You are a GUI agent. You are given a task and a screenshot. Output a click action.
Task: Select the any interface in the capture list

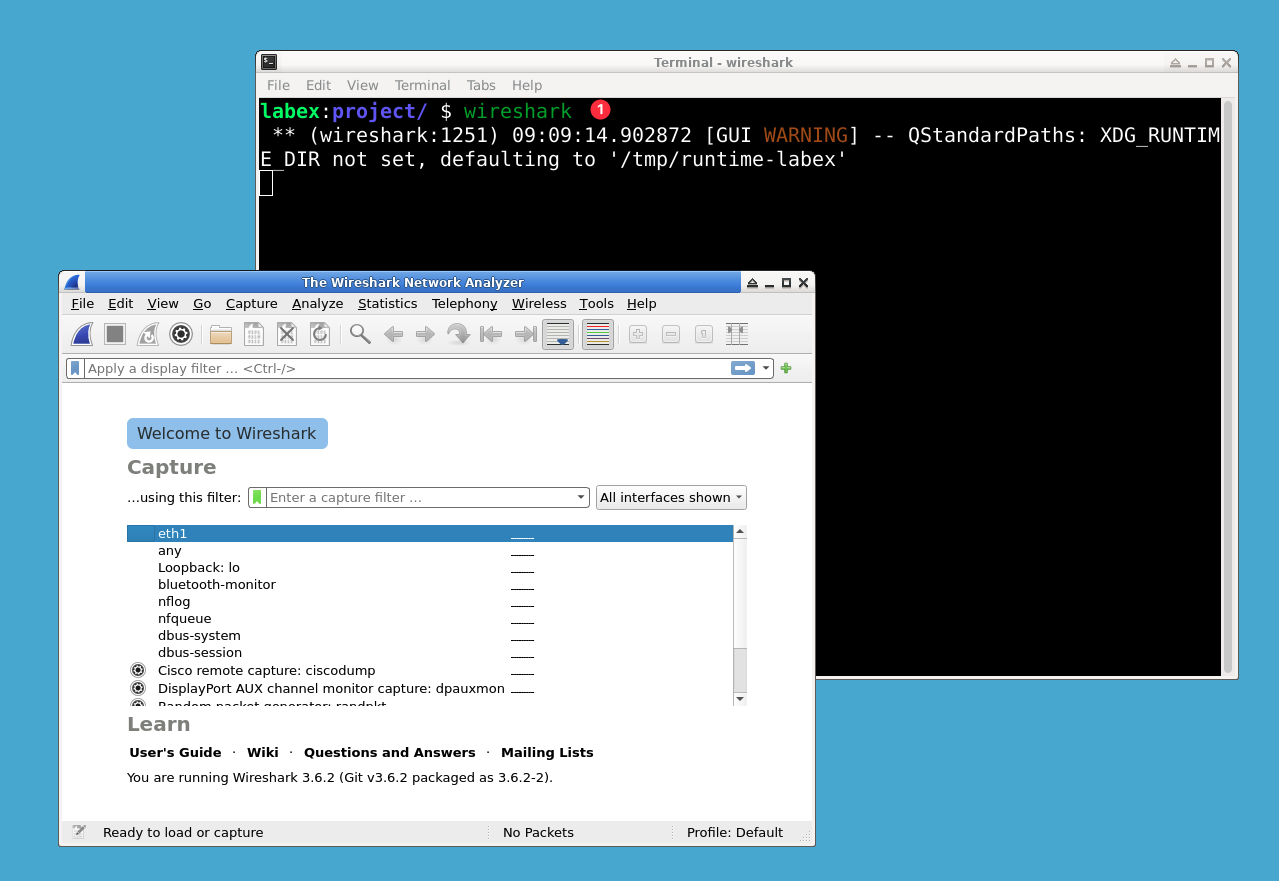(170, 550)
